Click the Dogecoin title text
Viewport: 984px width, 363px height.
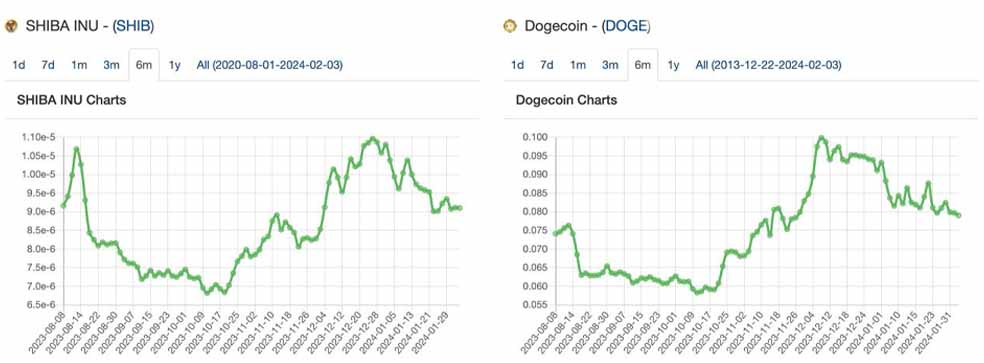(557, 26)
